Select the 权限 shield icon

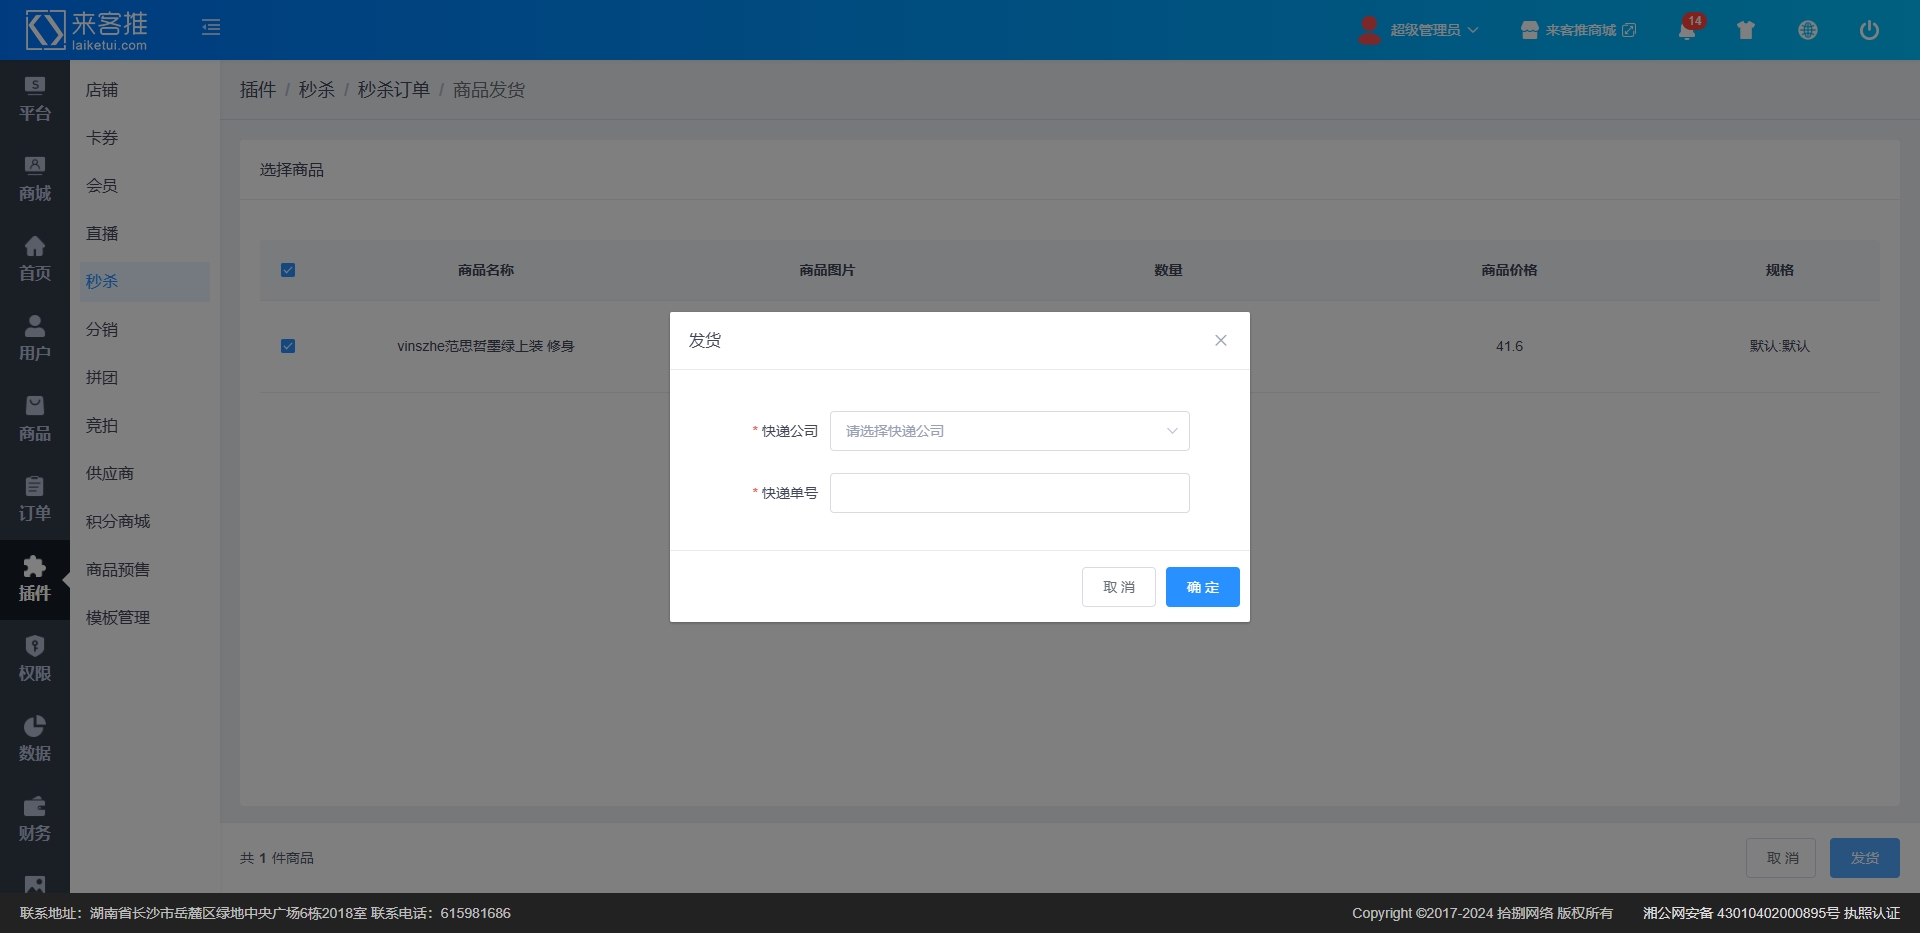(x=34, y=659)
